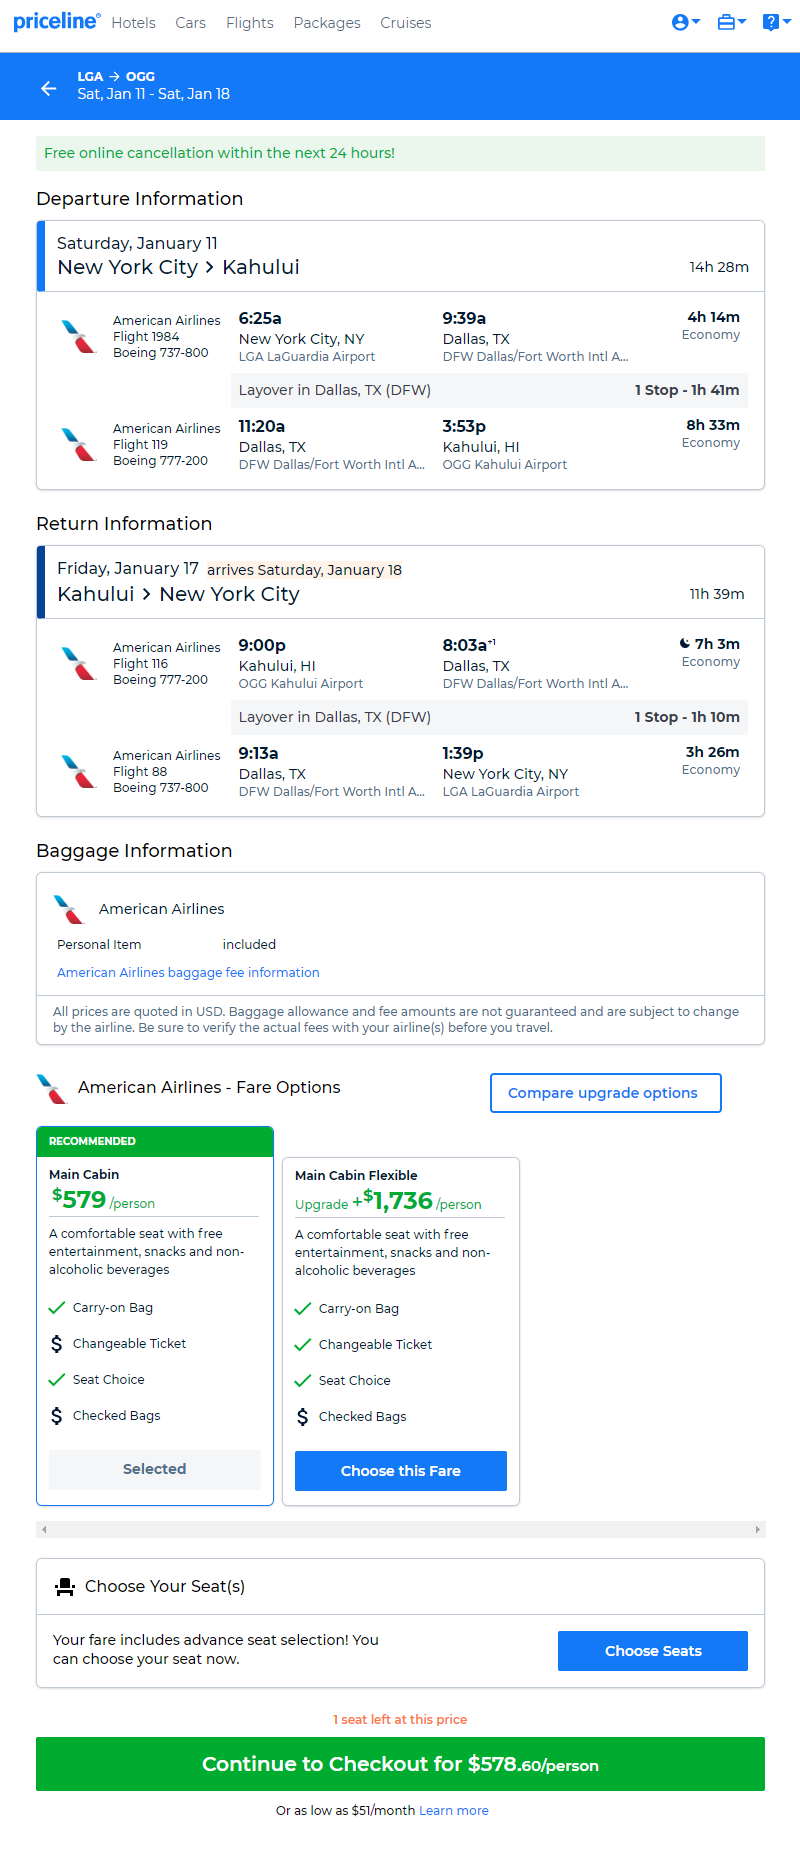The image size is (800, 1853).
Task: Open the user account profile menu
Action: tap(685, 22)
